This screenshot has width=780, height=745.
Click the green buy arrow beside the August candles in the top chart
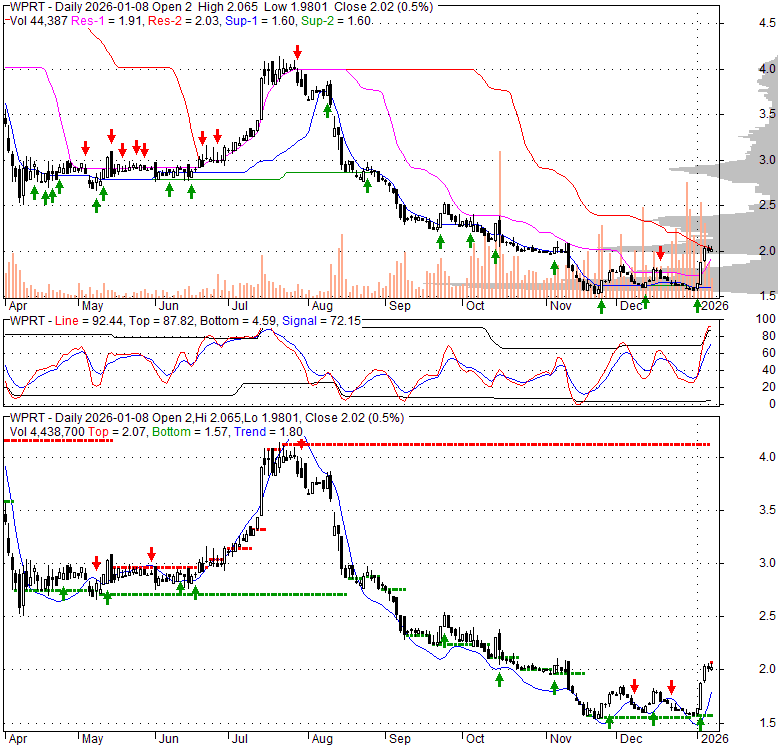327,110
